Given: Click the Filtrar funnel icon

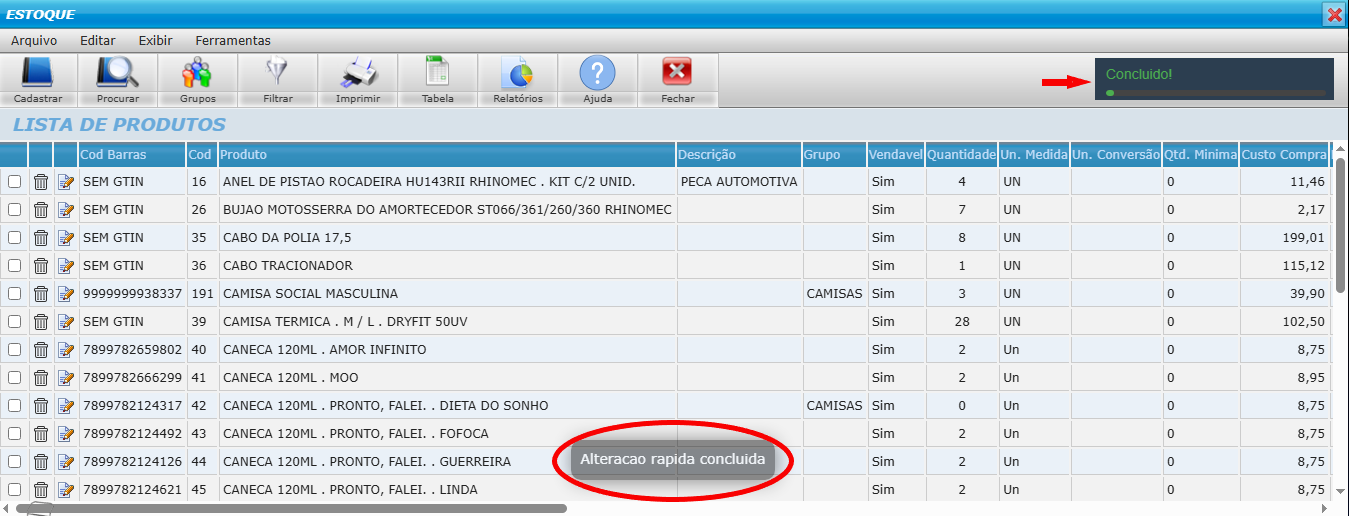Looking at the screenshot, I should point(277,73).
